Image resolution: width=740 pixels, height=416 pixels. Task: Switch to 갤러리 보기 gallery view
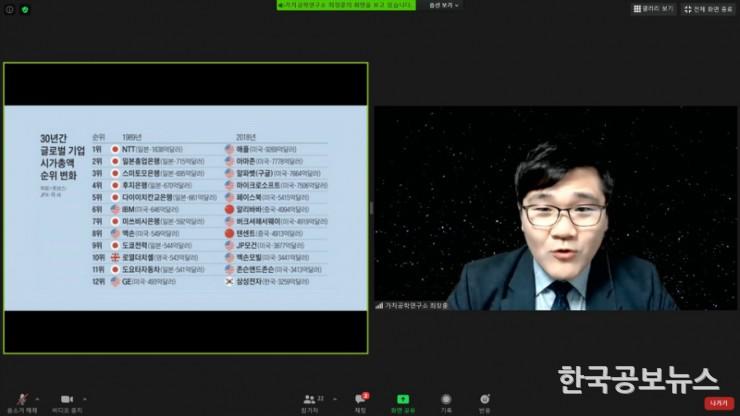pos(654,9)
